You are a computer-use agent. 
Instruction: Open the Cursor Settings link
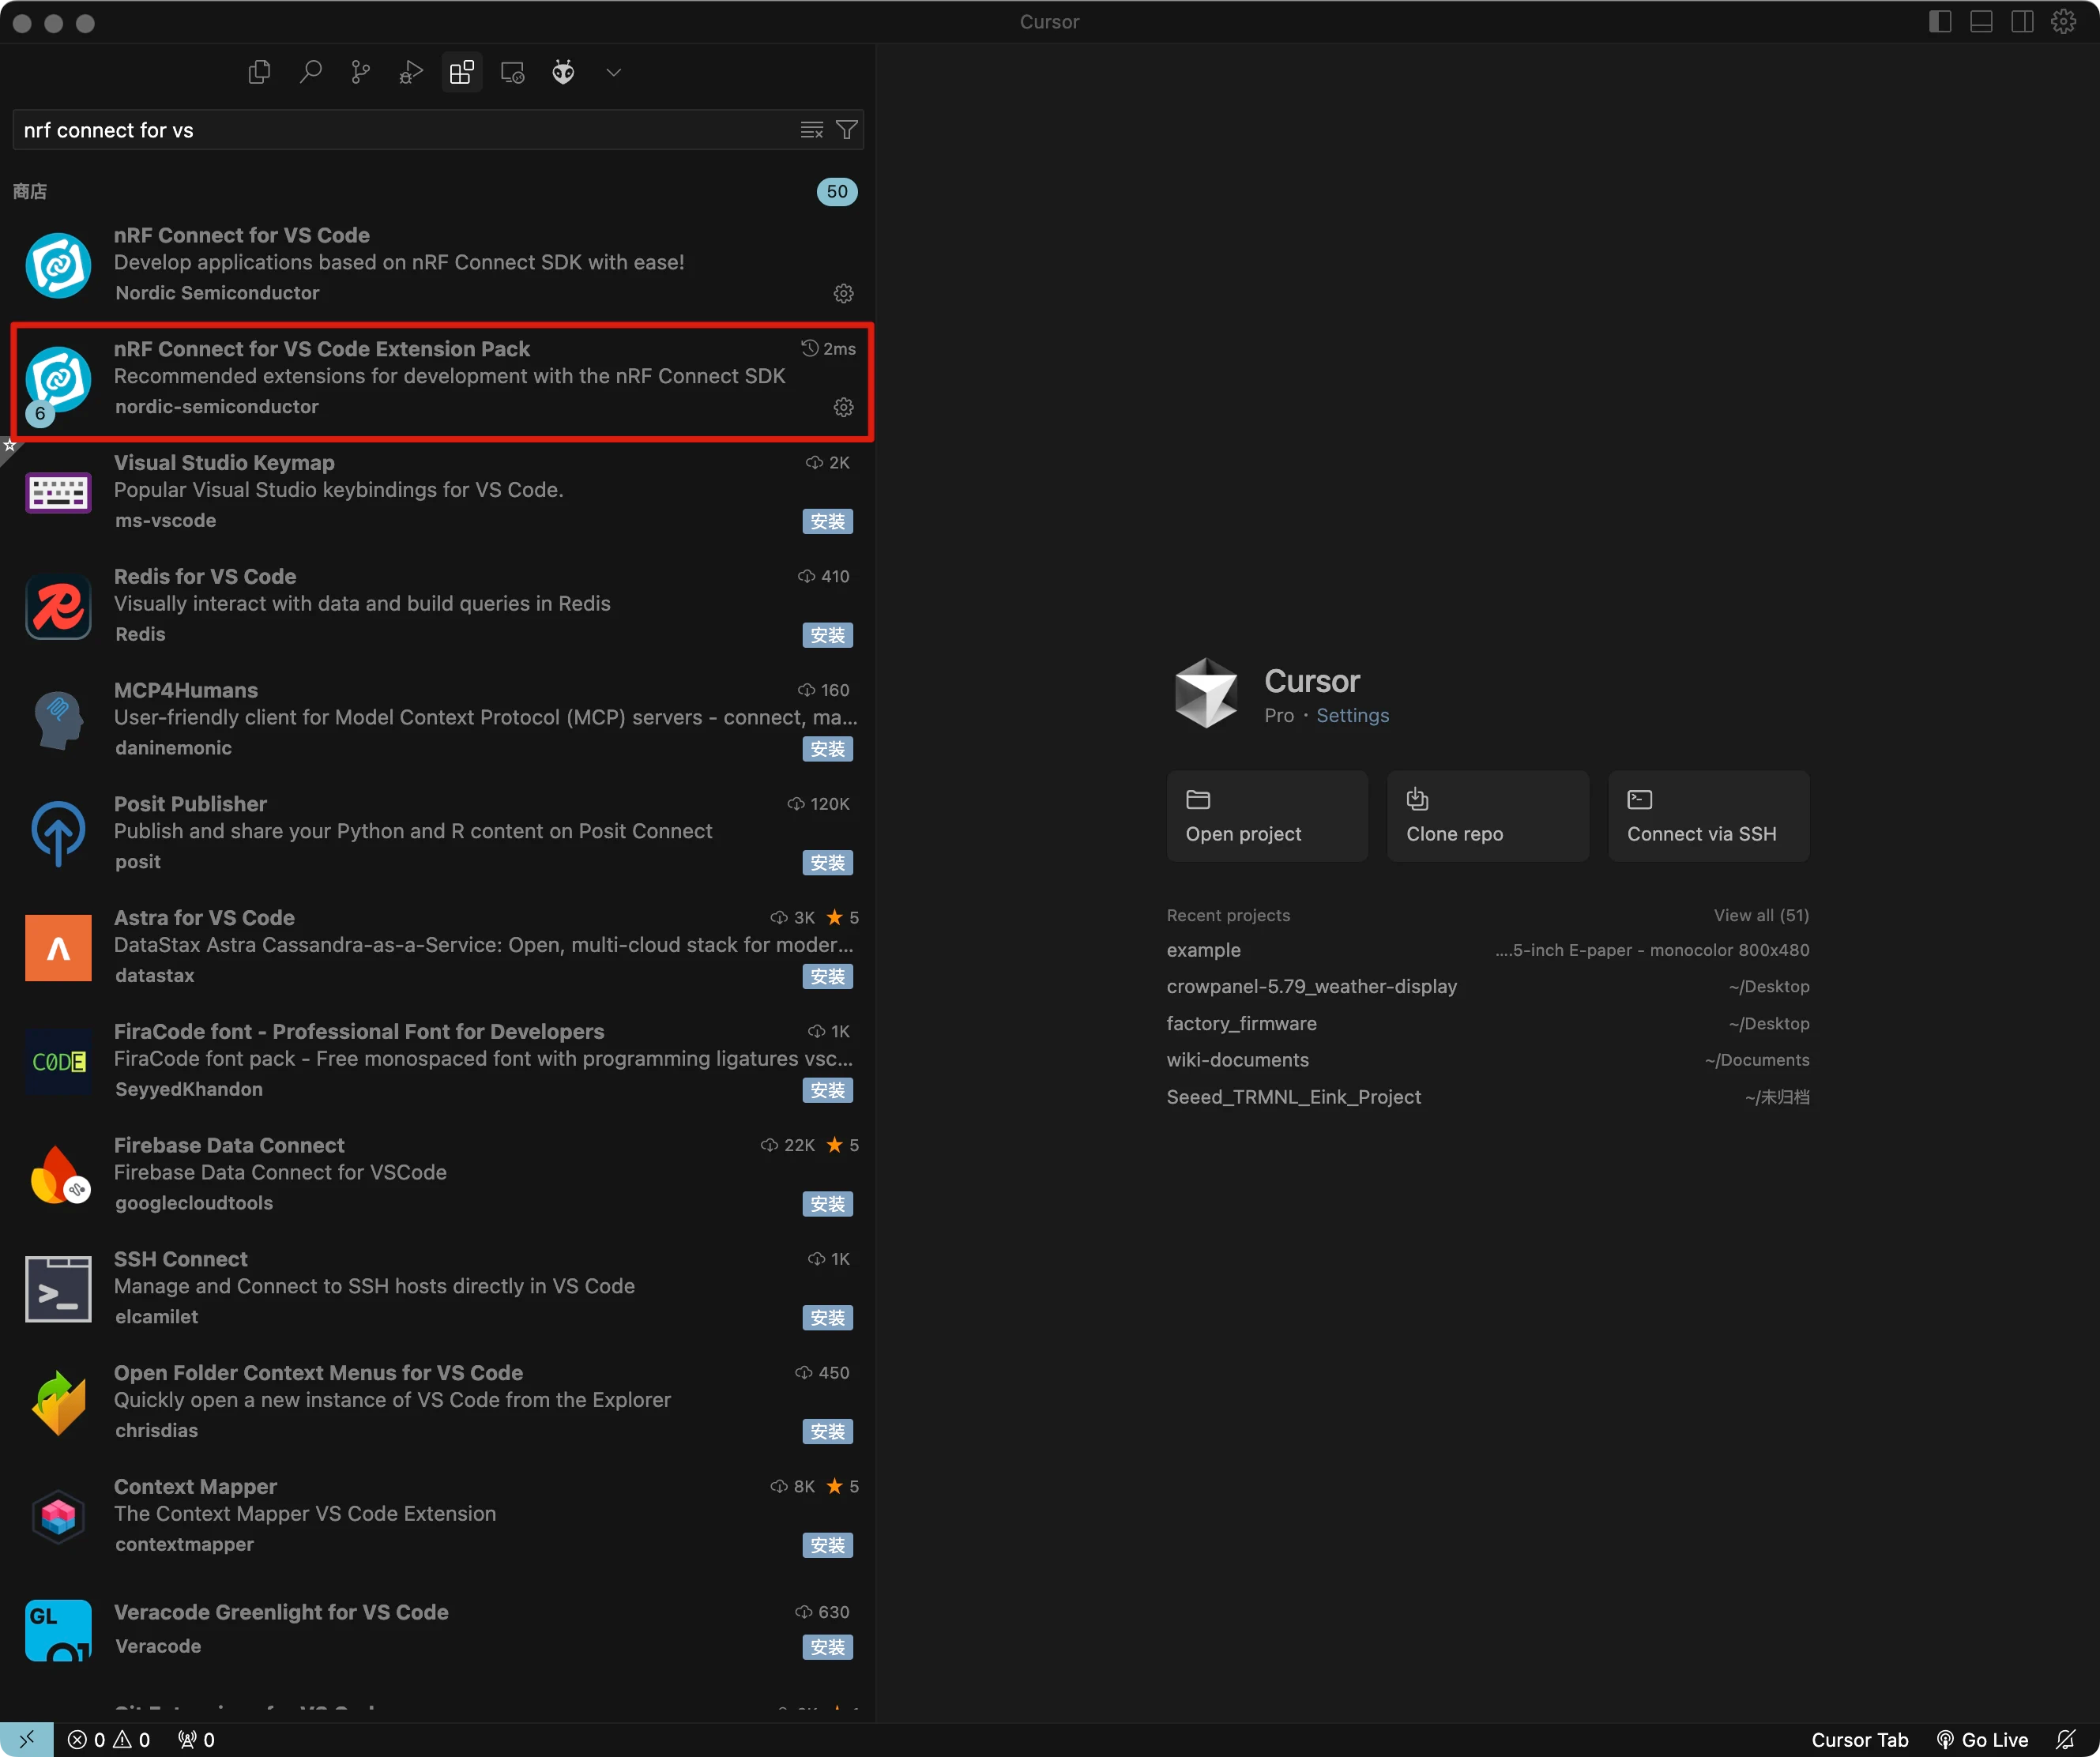point(1352,715)
